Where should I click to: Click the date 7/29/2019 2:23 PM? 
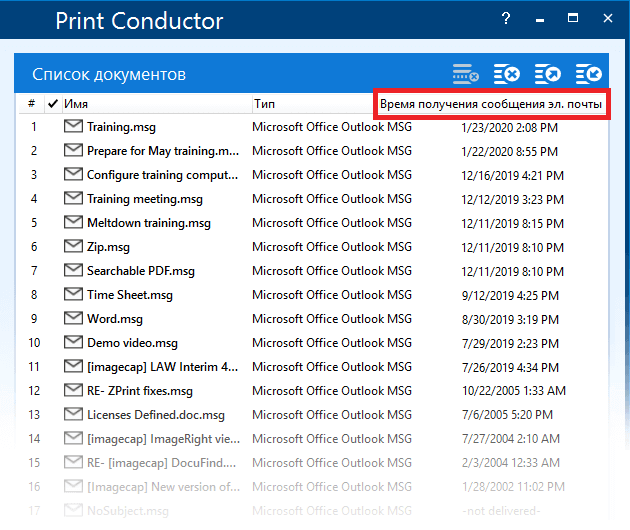click(510, 343)
